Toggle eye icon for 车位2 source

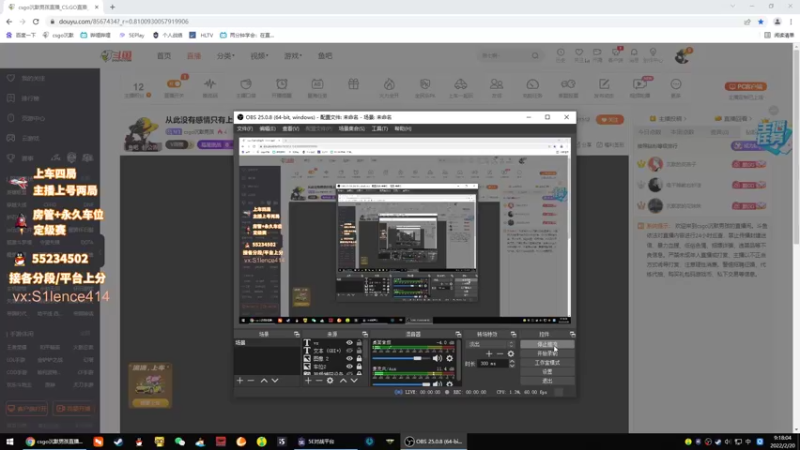[x=349, y=366]
